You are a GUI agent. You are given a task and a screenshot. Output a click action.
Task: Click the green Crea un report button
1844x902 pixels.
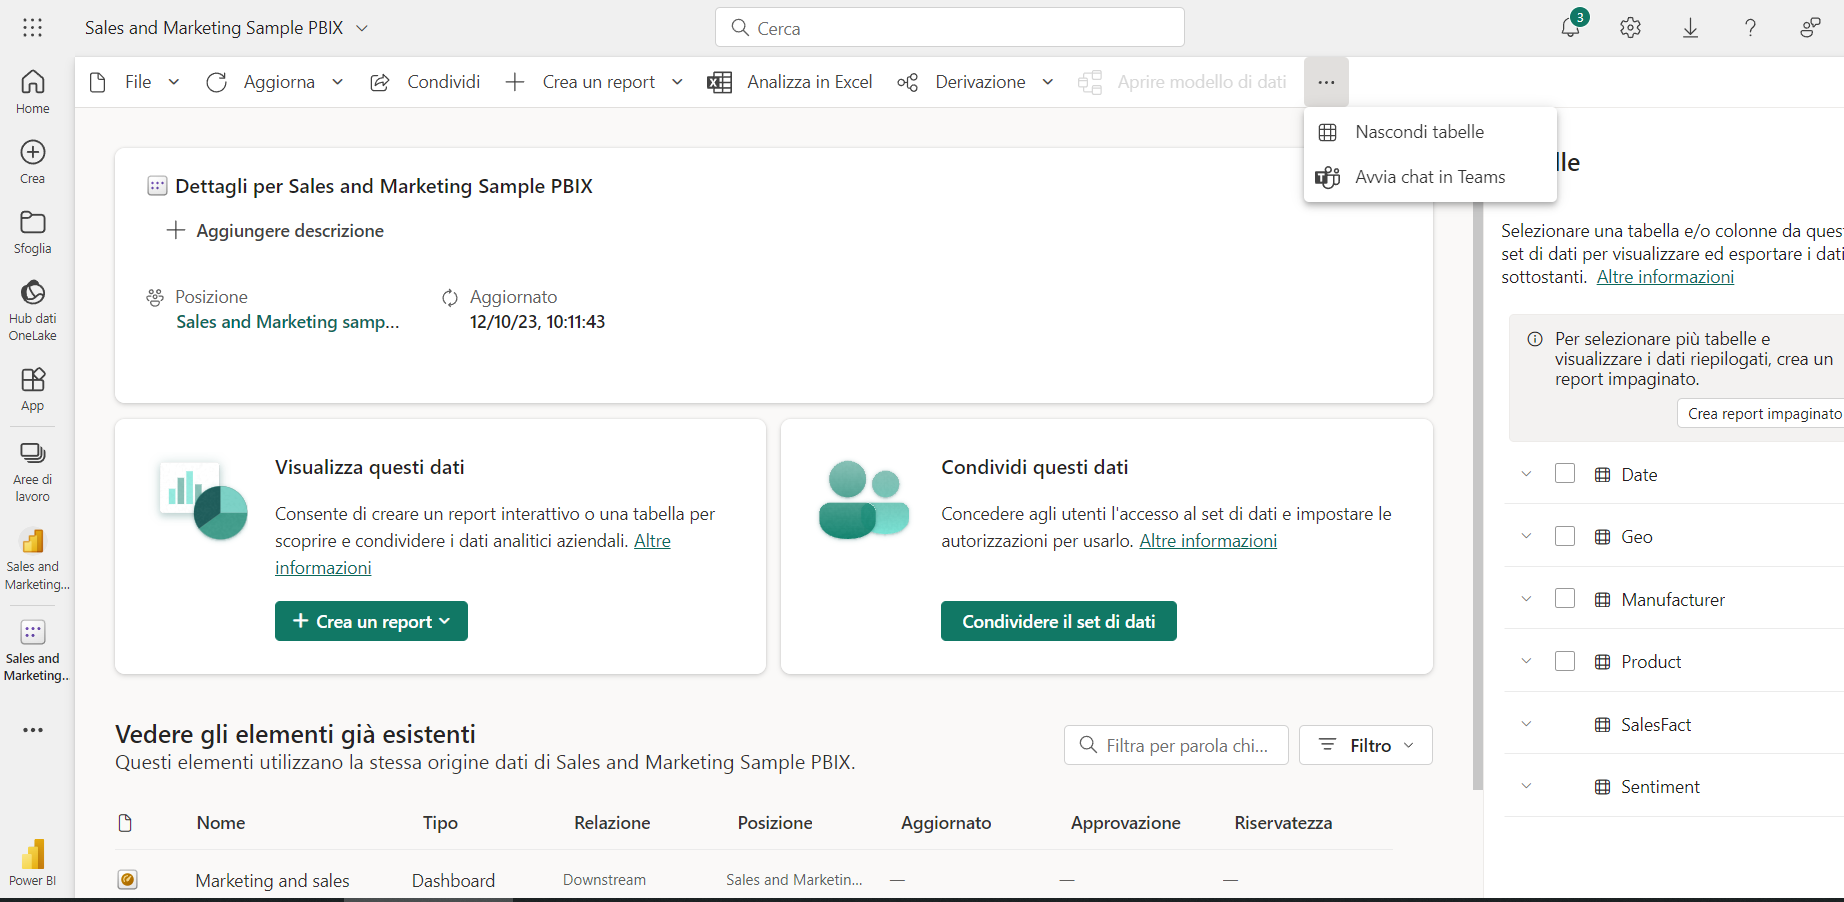pyautogui.click(x=371, y=621)
